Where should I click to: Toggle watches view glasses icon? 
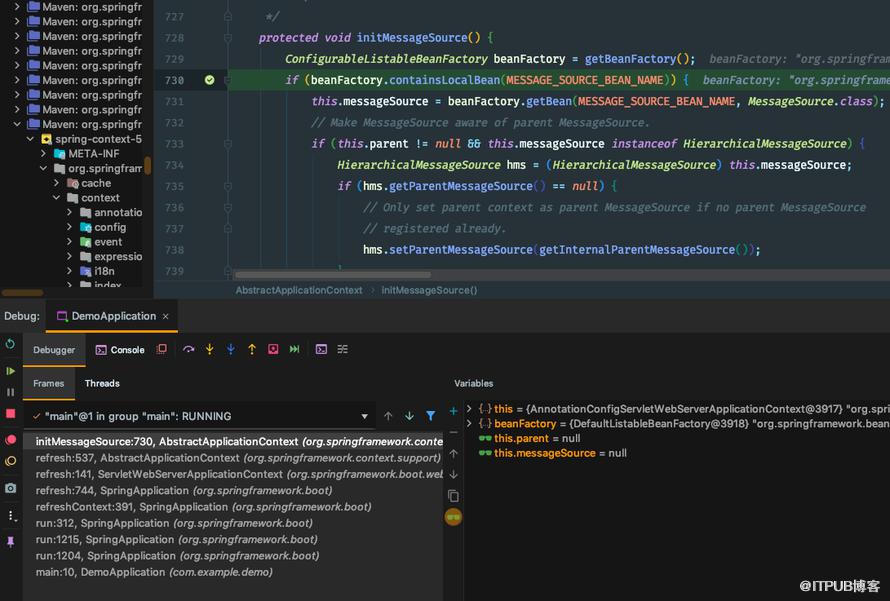(x=454, y=517)
